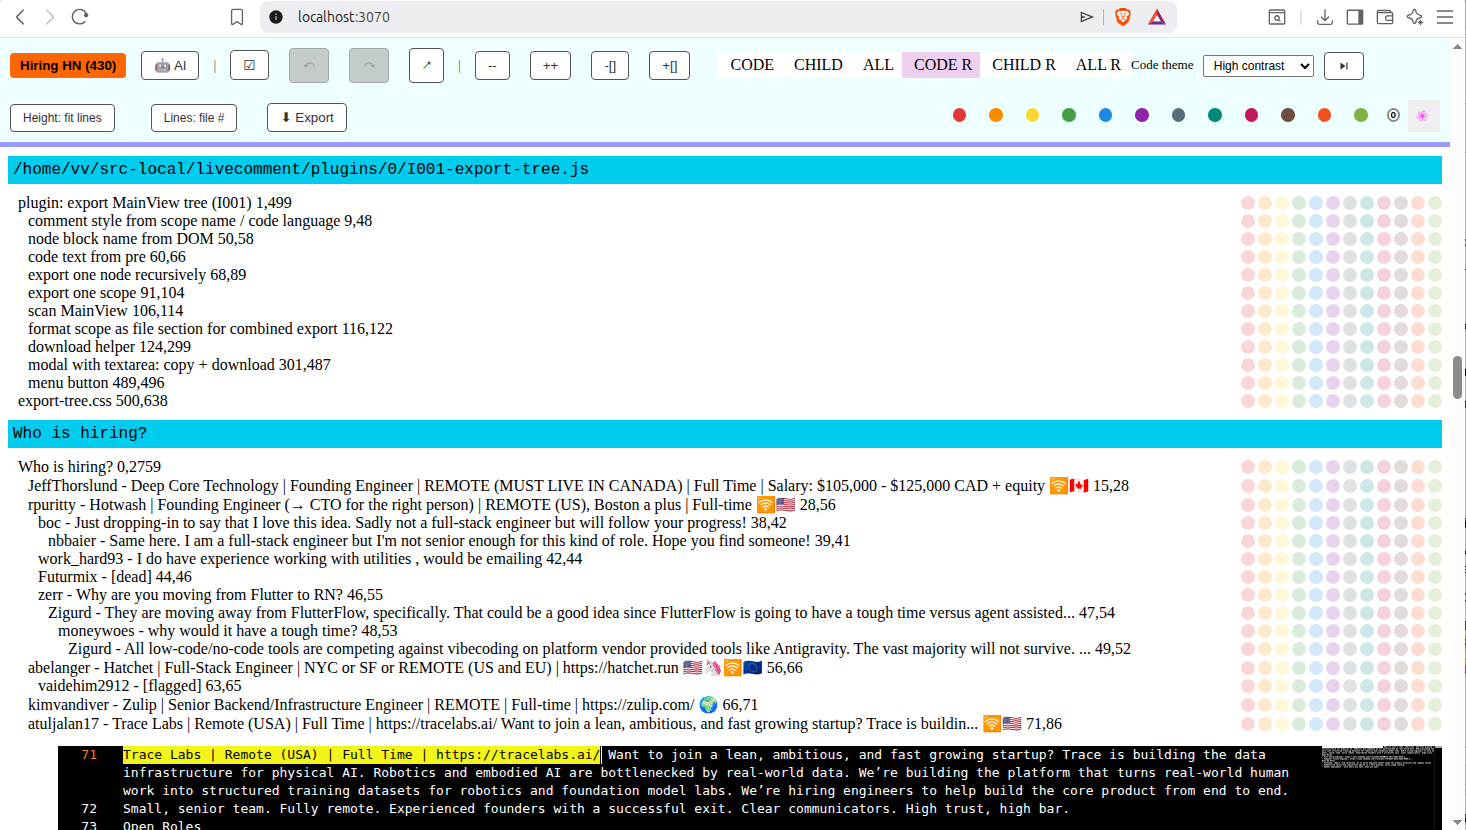The image size is (1466, 830).
Task: Select the rpuritty Hotwash Founding Engineer row
Action: tap(432, 505)
